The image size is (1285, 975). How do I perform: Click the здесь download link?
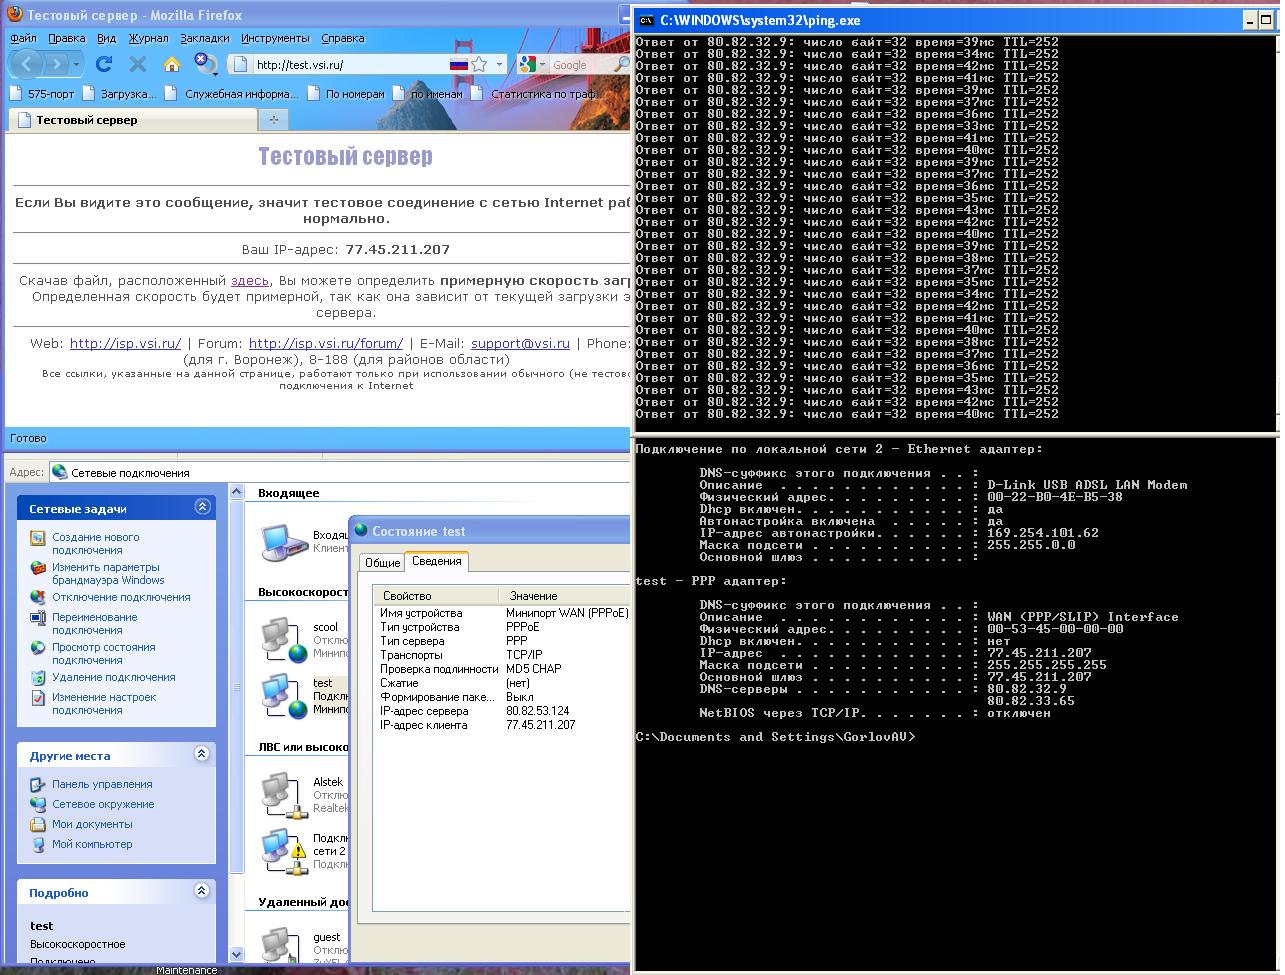(251, 281)
